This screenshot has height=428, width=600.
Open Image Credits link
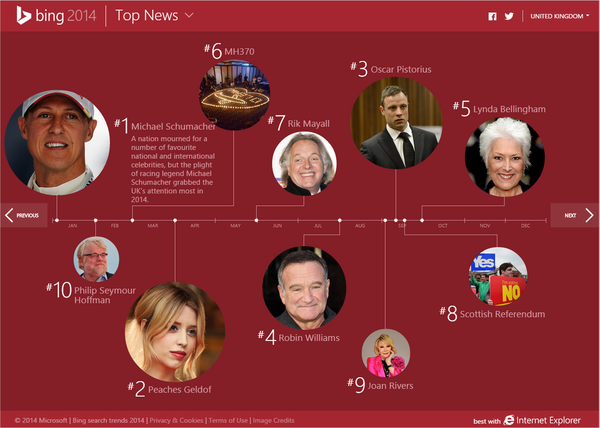tap(274, 420)
